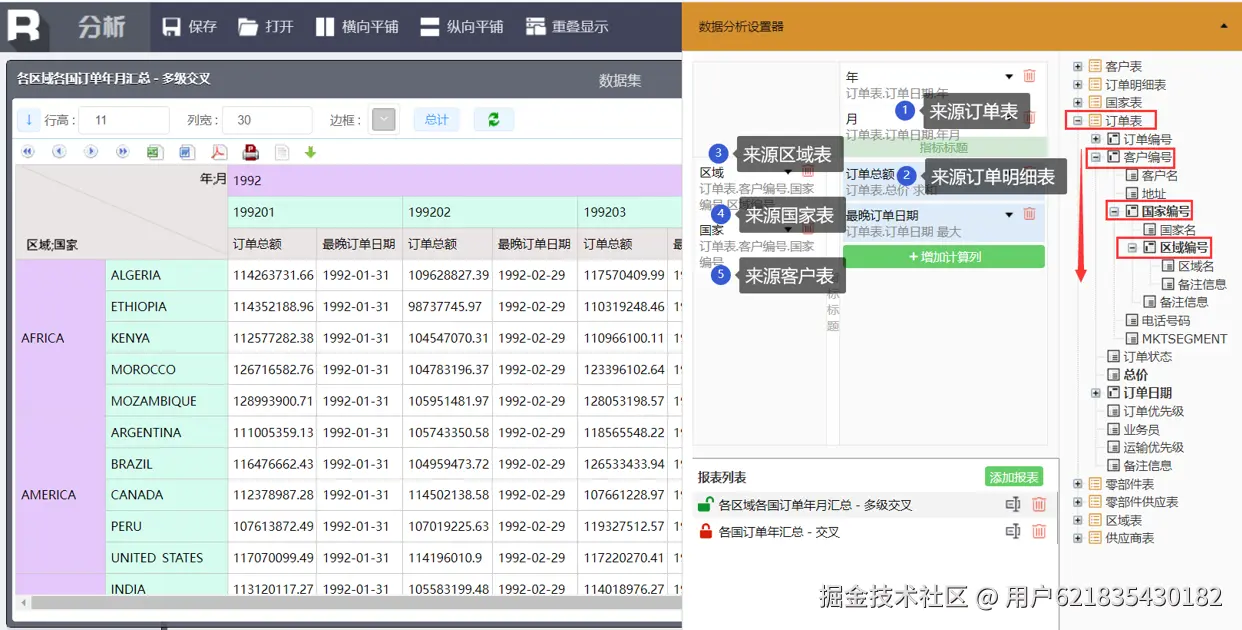Toggle the red lock on 各国订单年汇总
Image resolution: width=1242 pixels, height=630 pixels.
click(706, 532)
